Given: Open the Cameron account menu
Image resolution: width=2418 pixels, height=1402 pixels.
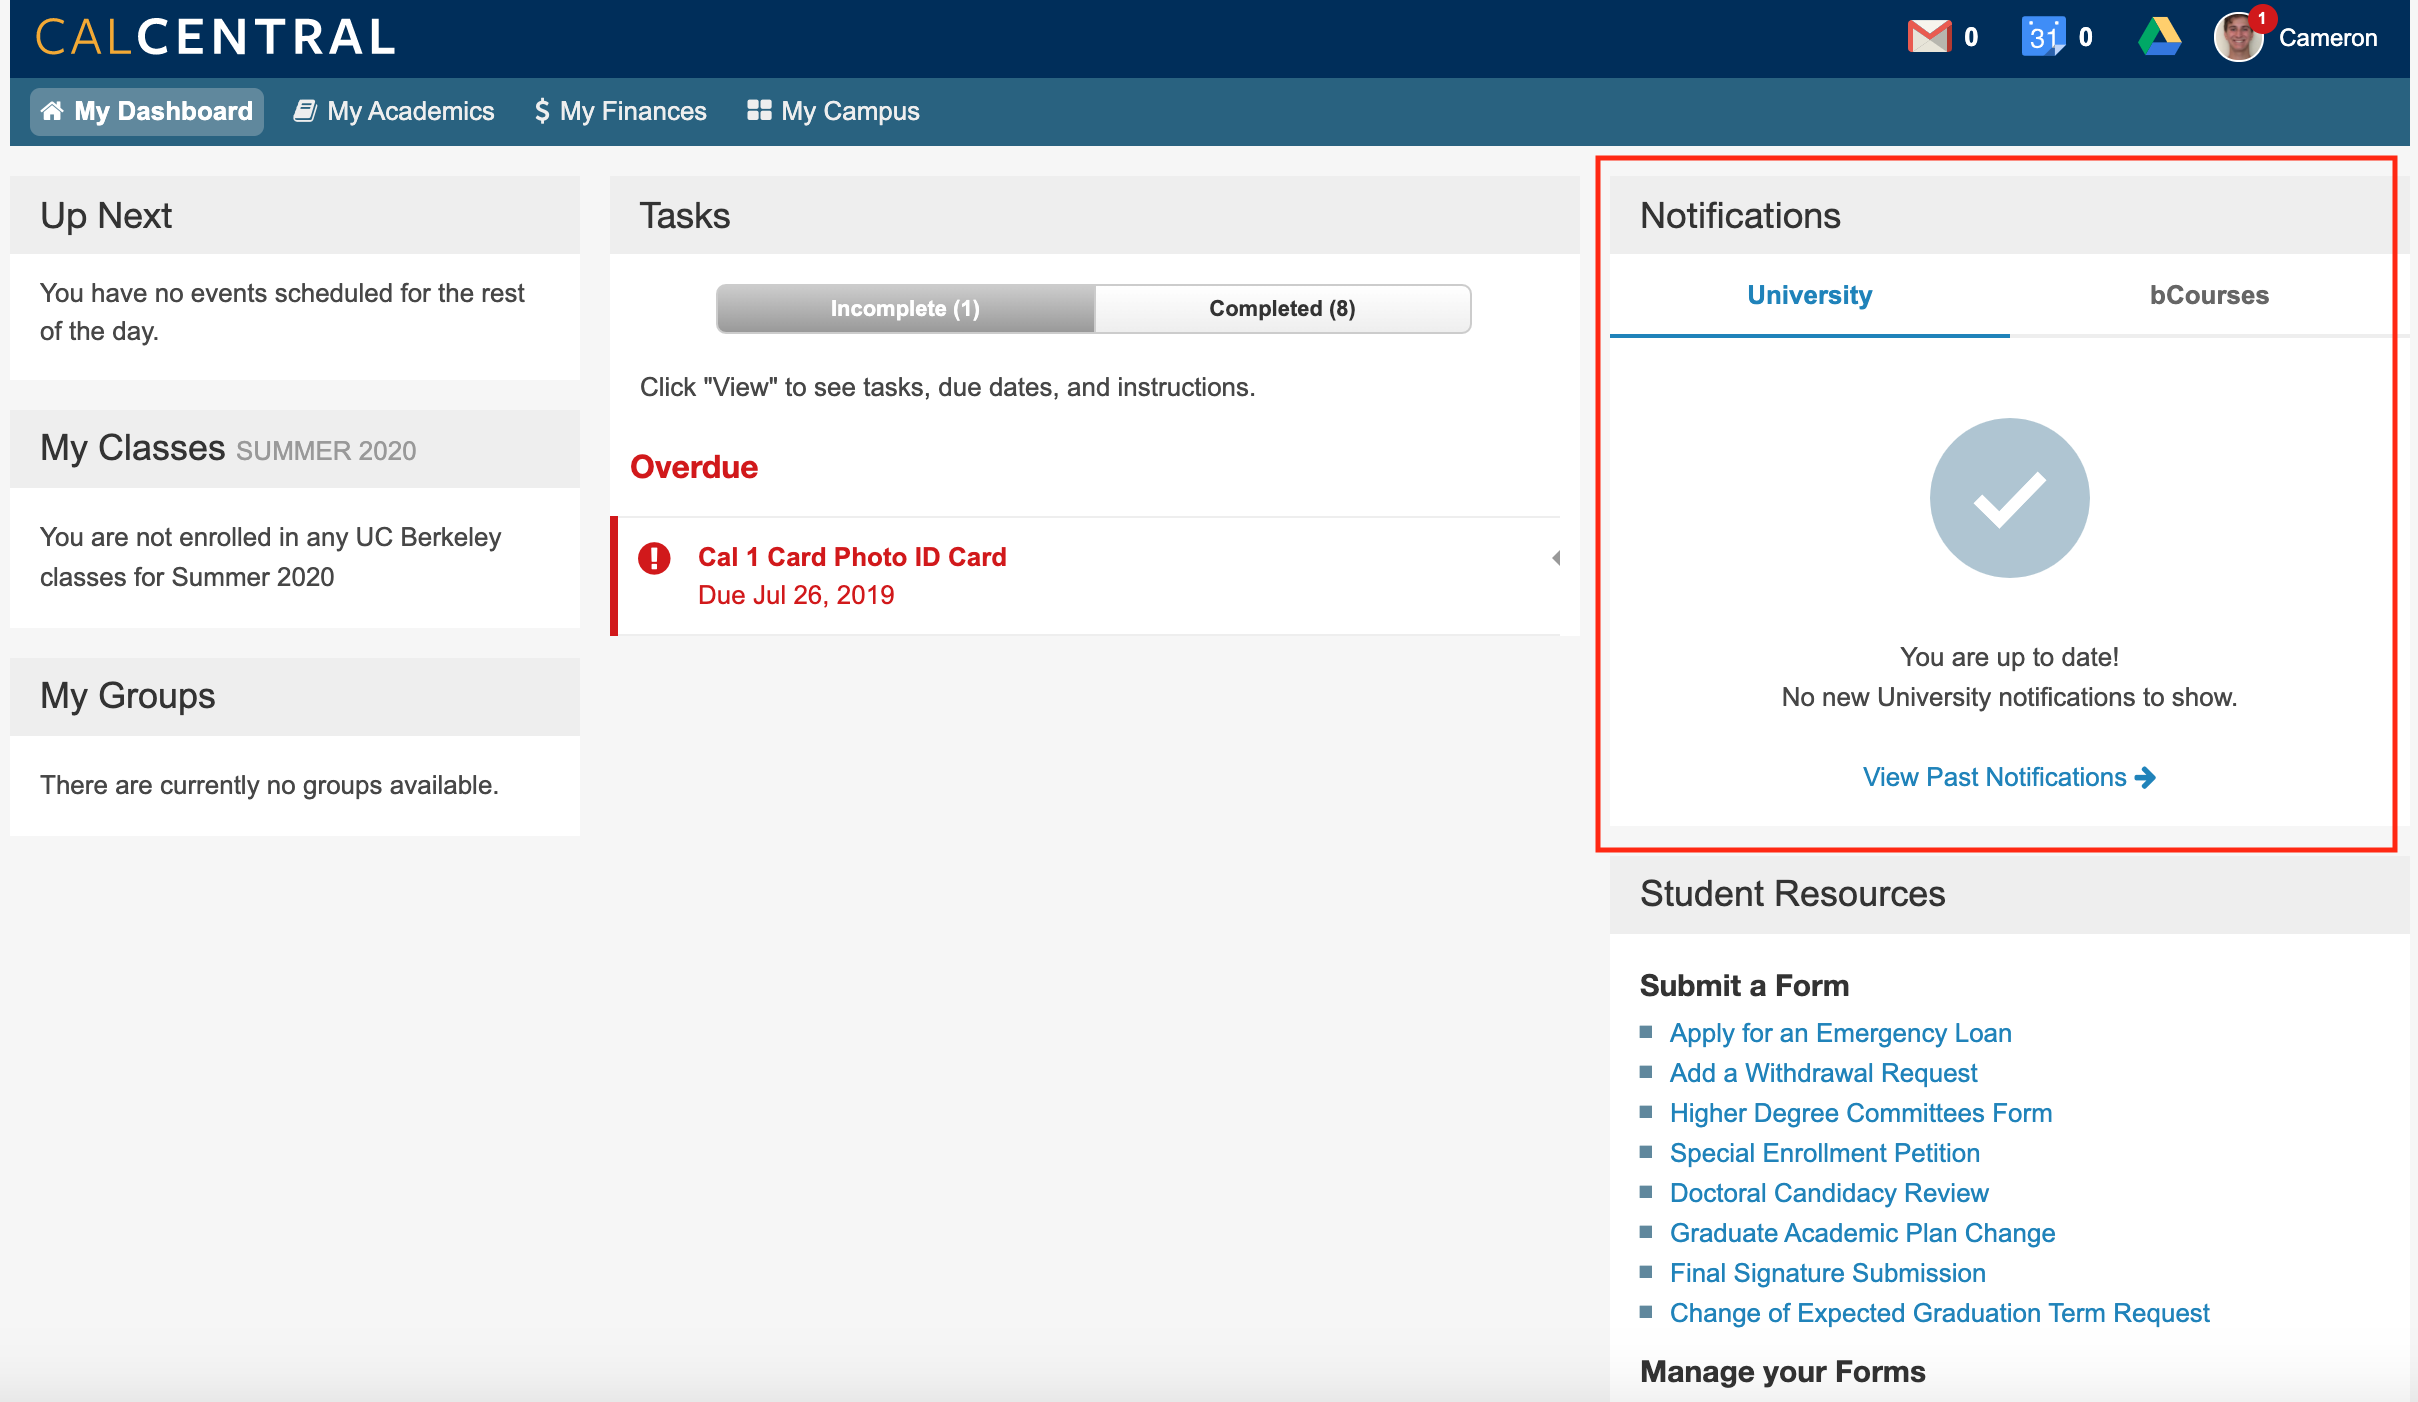Looking at the screenshot, I should point(2328,38).
